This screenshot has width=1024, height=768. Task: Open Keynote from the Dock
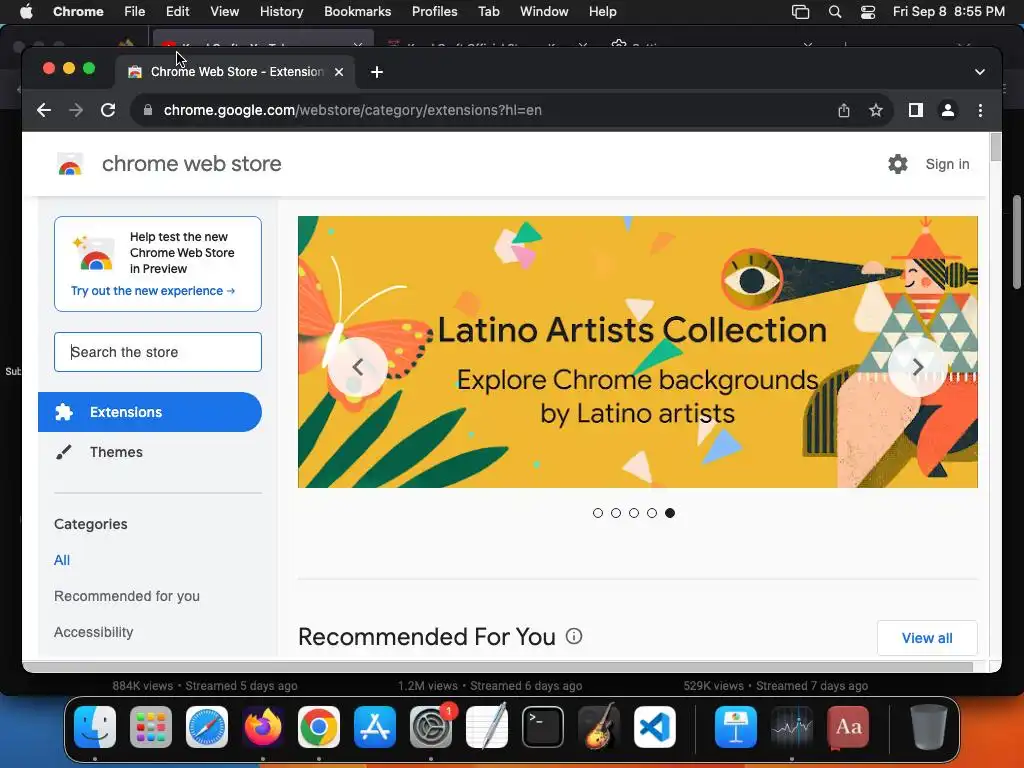(x=736, y=727)
